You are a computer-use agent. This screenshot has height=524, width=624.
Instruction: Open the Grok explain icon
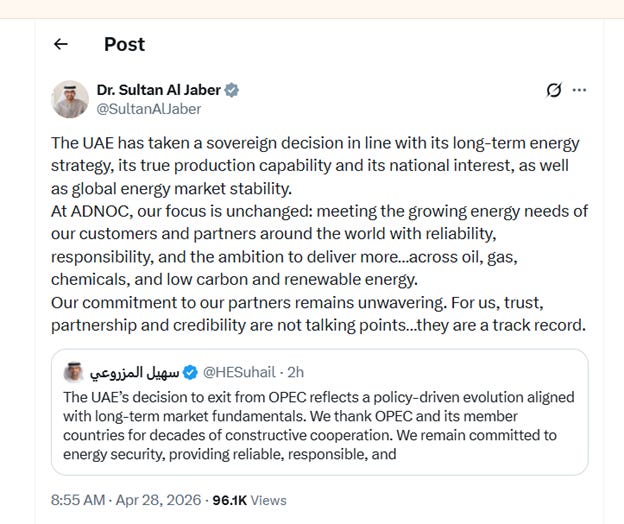(x=554, y=90)
